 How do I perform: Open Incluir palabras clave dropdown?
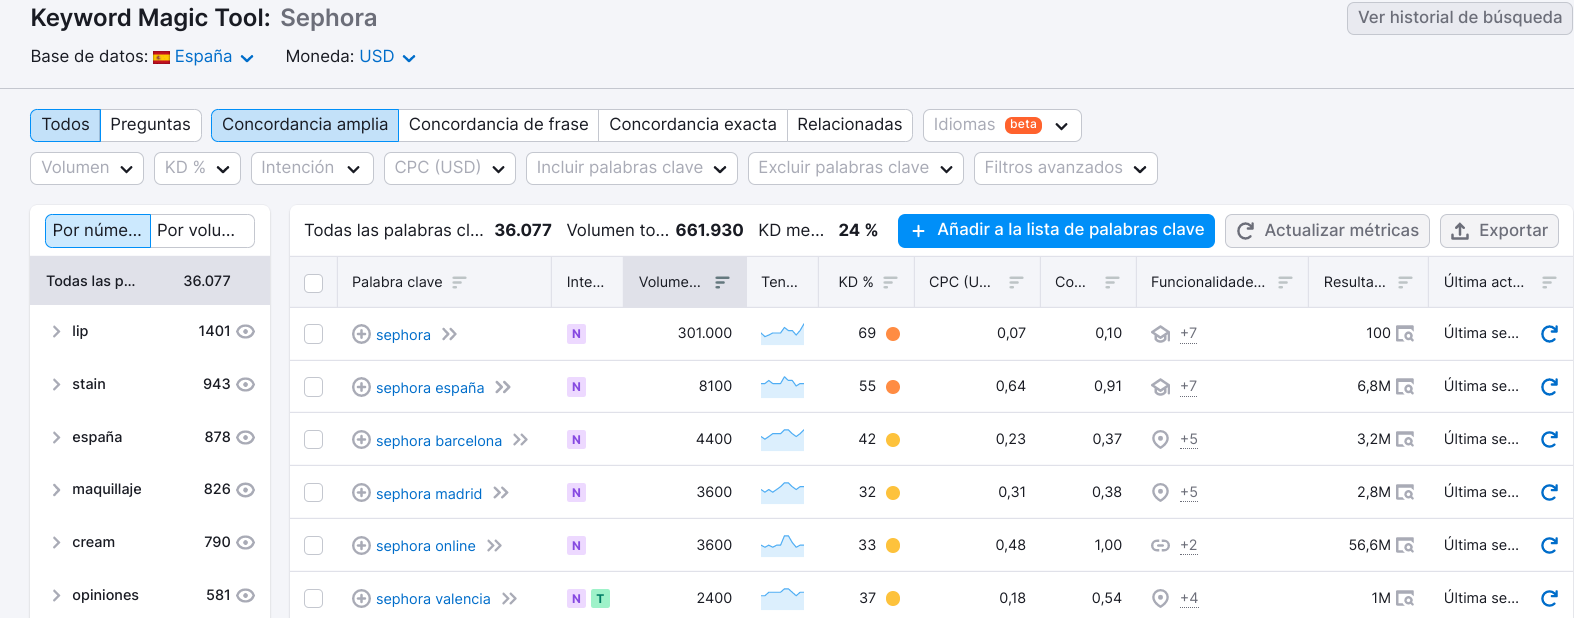[x=632, y=168]
